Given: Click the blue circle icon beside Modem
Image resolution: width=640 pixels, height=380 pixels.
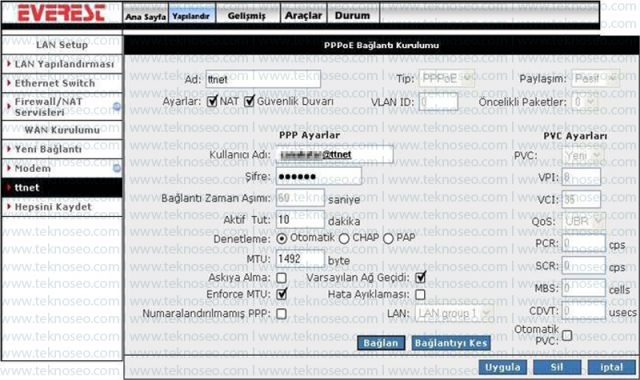Looking at the screenshot, I should coord(117,168).
